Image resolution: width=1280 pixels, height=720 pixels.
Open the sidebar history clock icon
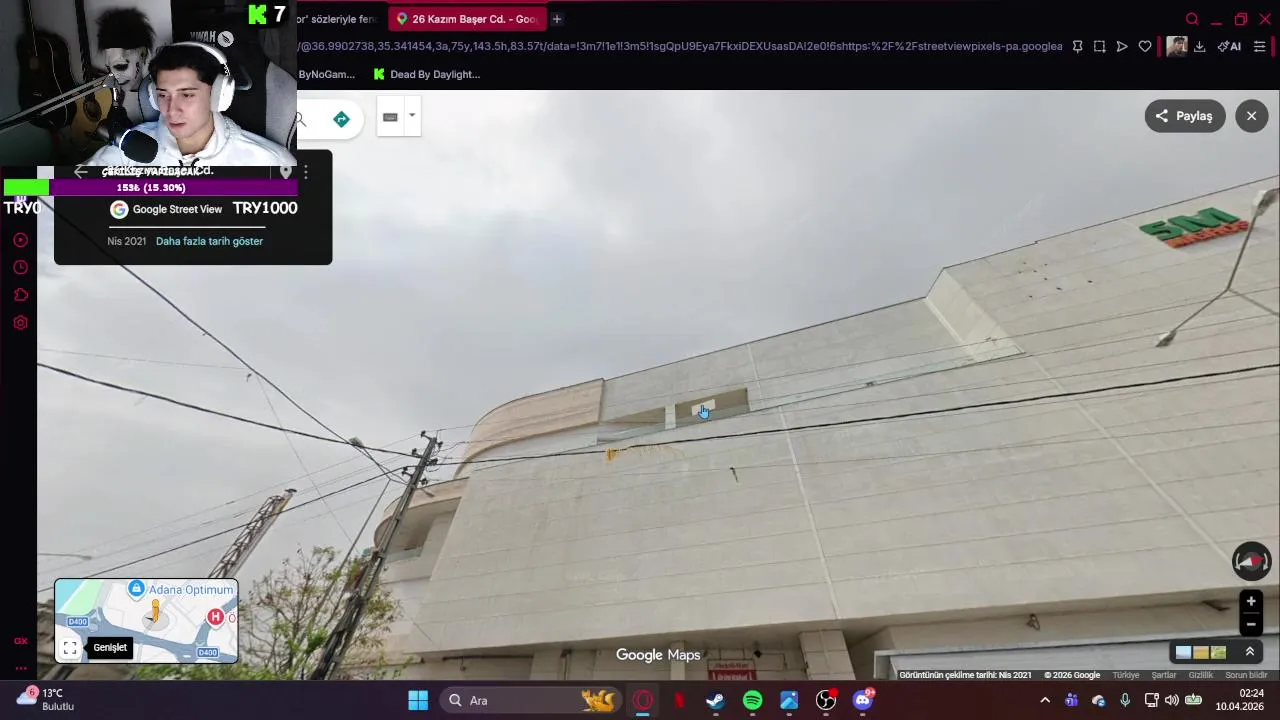pos(20,267)
